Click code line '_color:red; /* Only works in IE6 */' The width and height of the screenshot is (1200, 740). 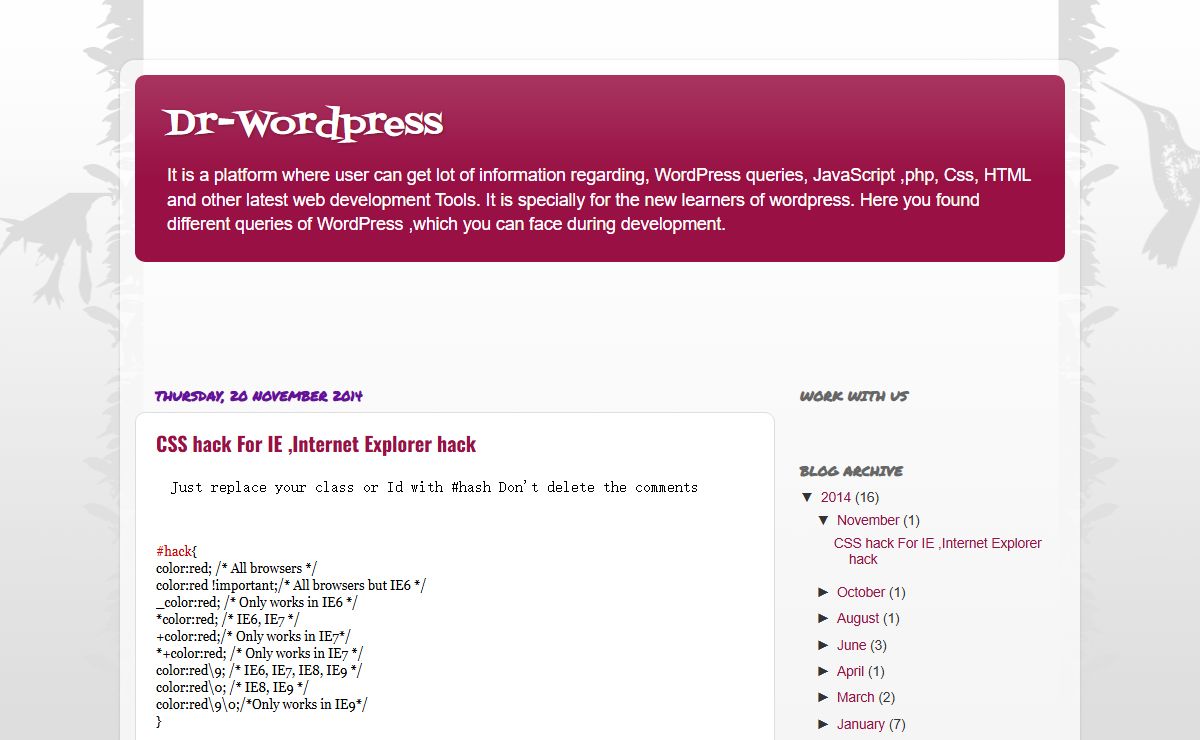tap(257, 602)
